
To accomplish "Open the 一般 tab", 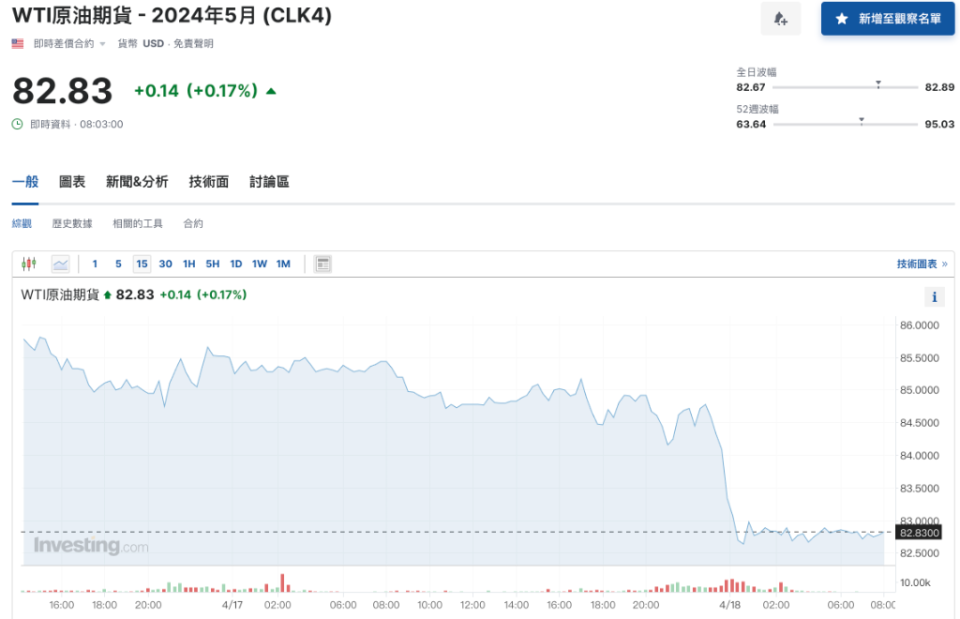I will [x=25, y=182].
